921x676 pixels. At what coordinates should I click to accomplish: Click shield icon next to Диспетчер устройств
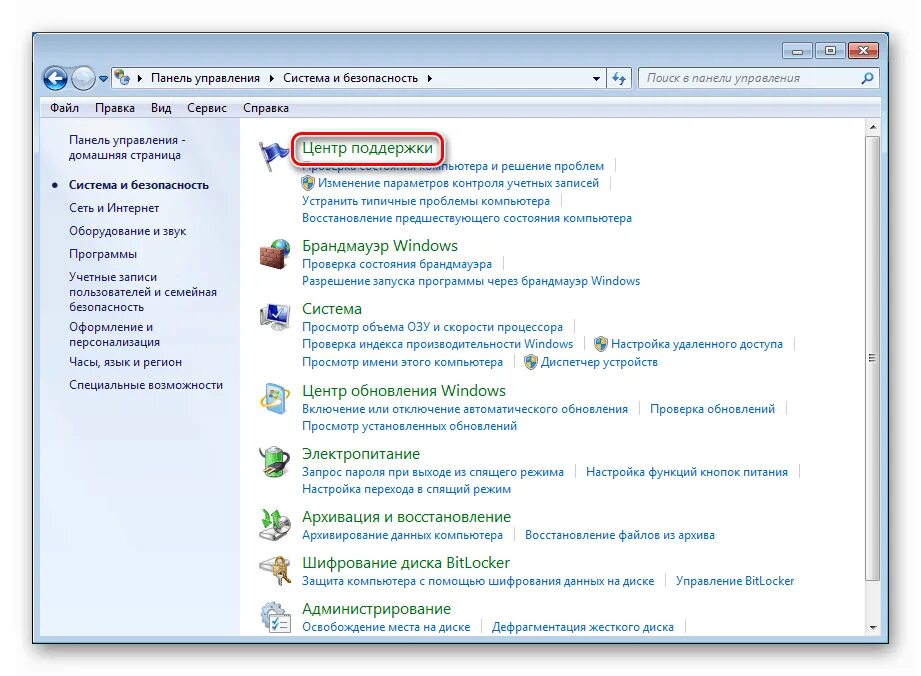point(531,362)
